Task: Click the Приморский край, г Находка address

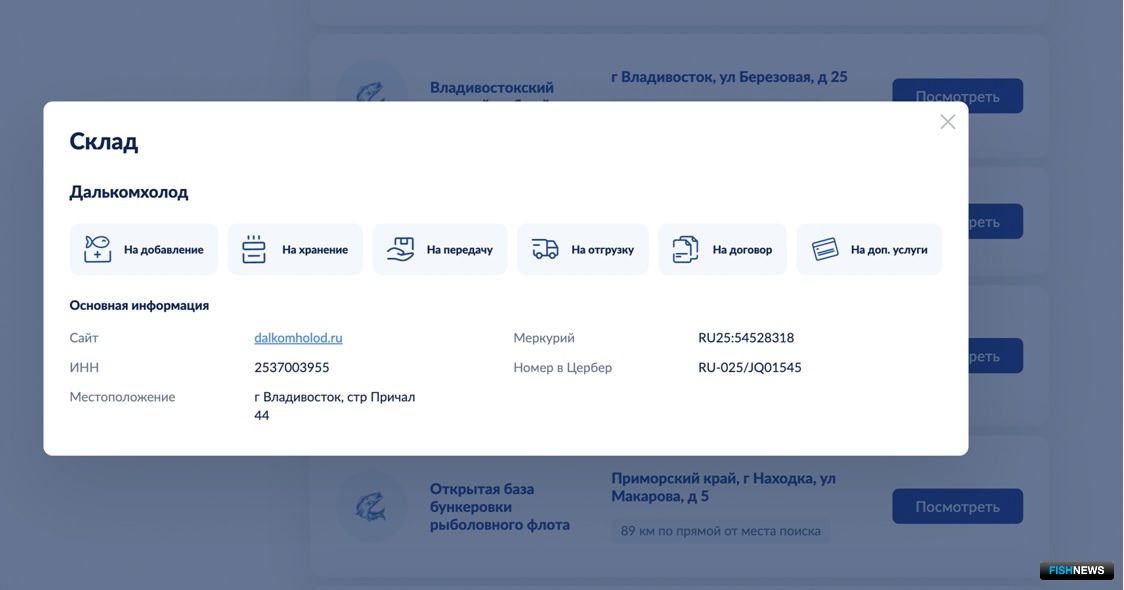Action: 723,487
